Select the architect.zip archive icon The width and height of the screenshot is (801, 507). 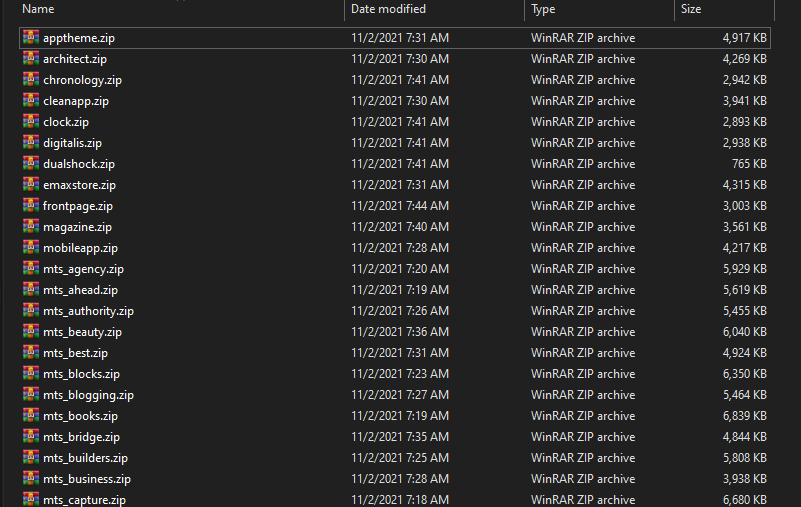click(x=31, y=58)
